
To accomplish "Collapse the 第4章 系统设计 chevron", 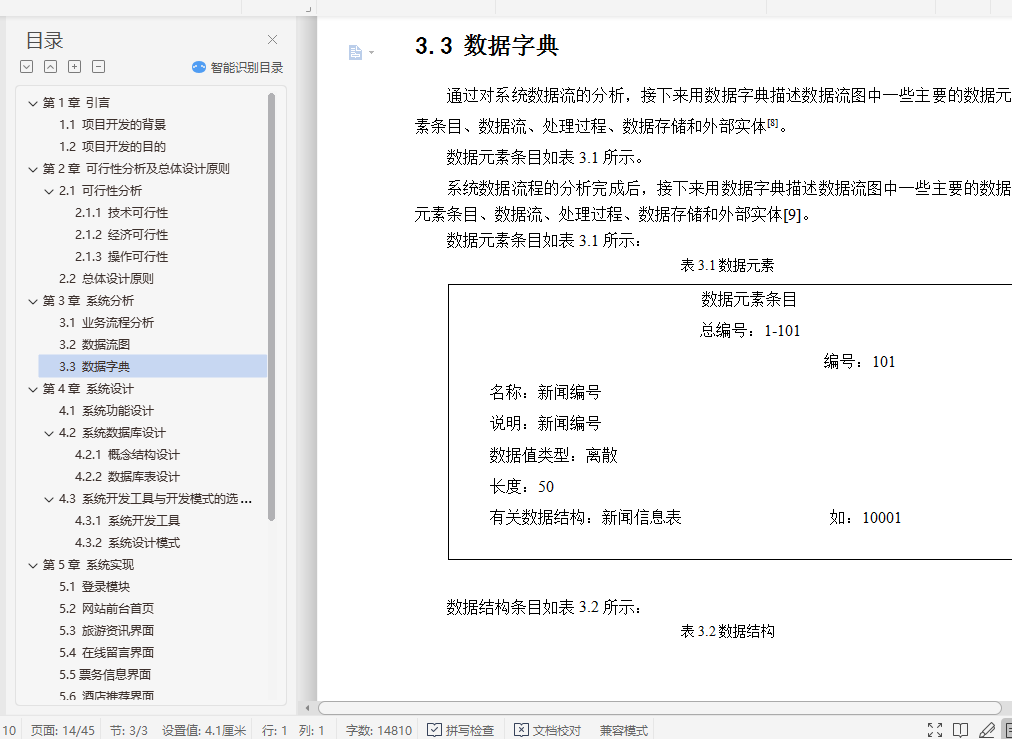I will 33,389.
